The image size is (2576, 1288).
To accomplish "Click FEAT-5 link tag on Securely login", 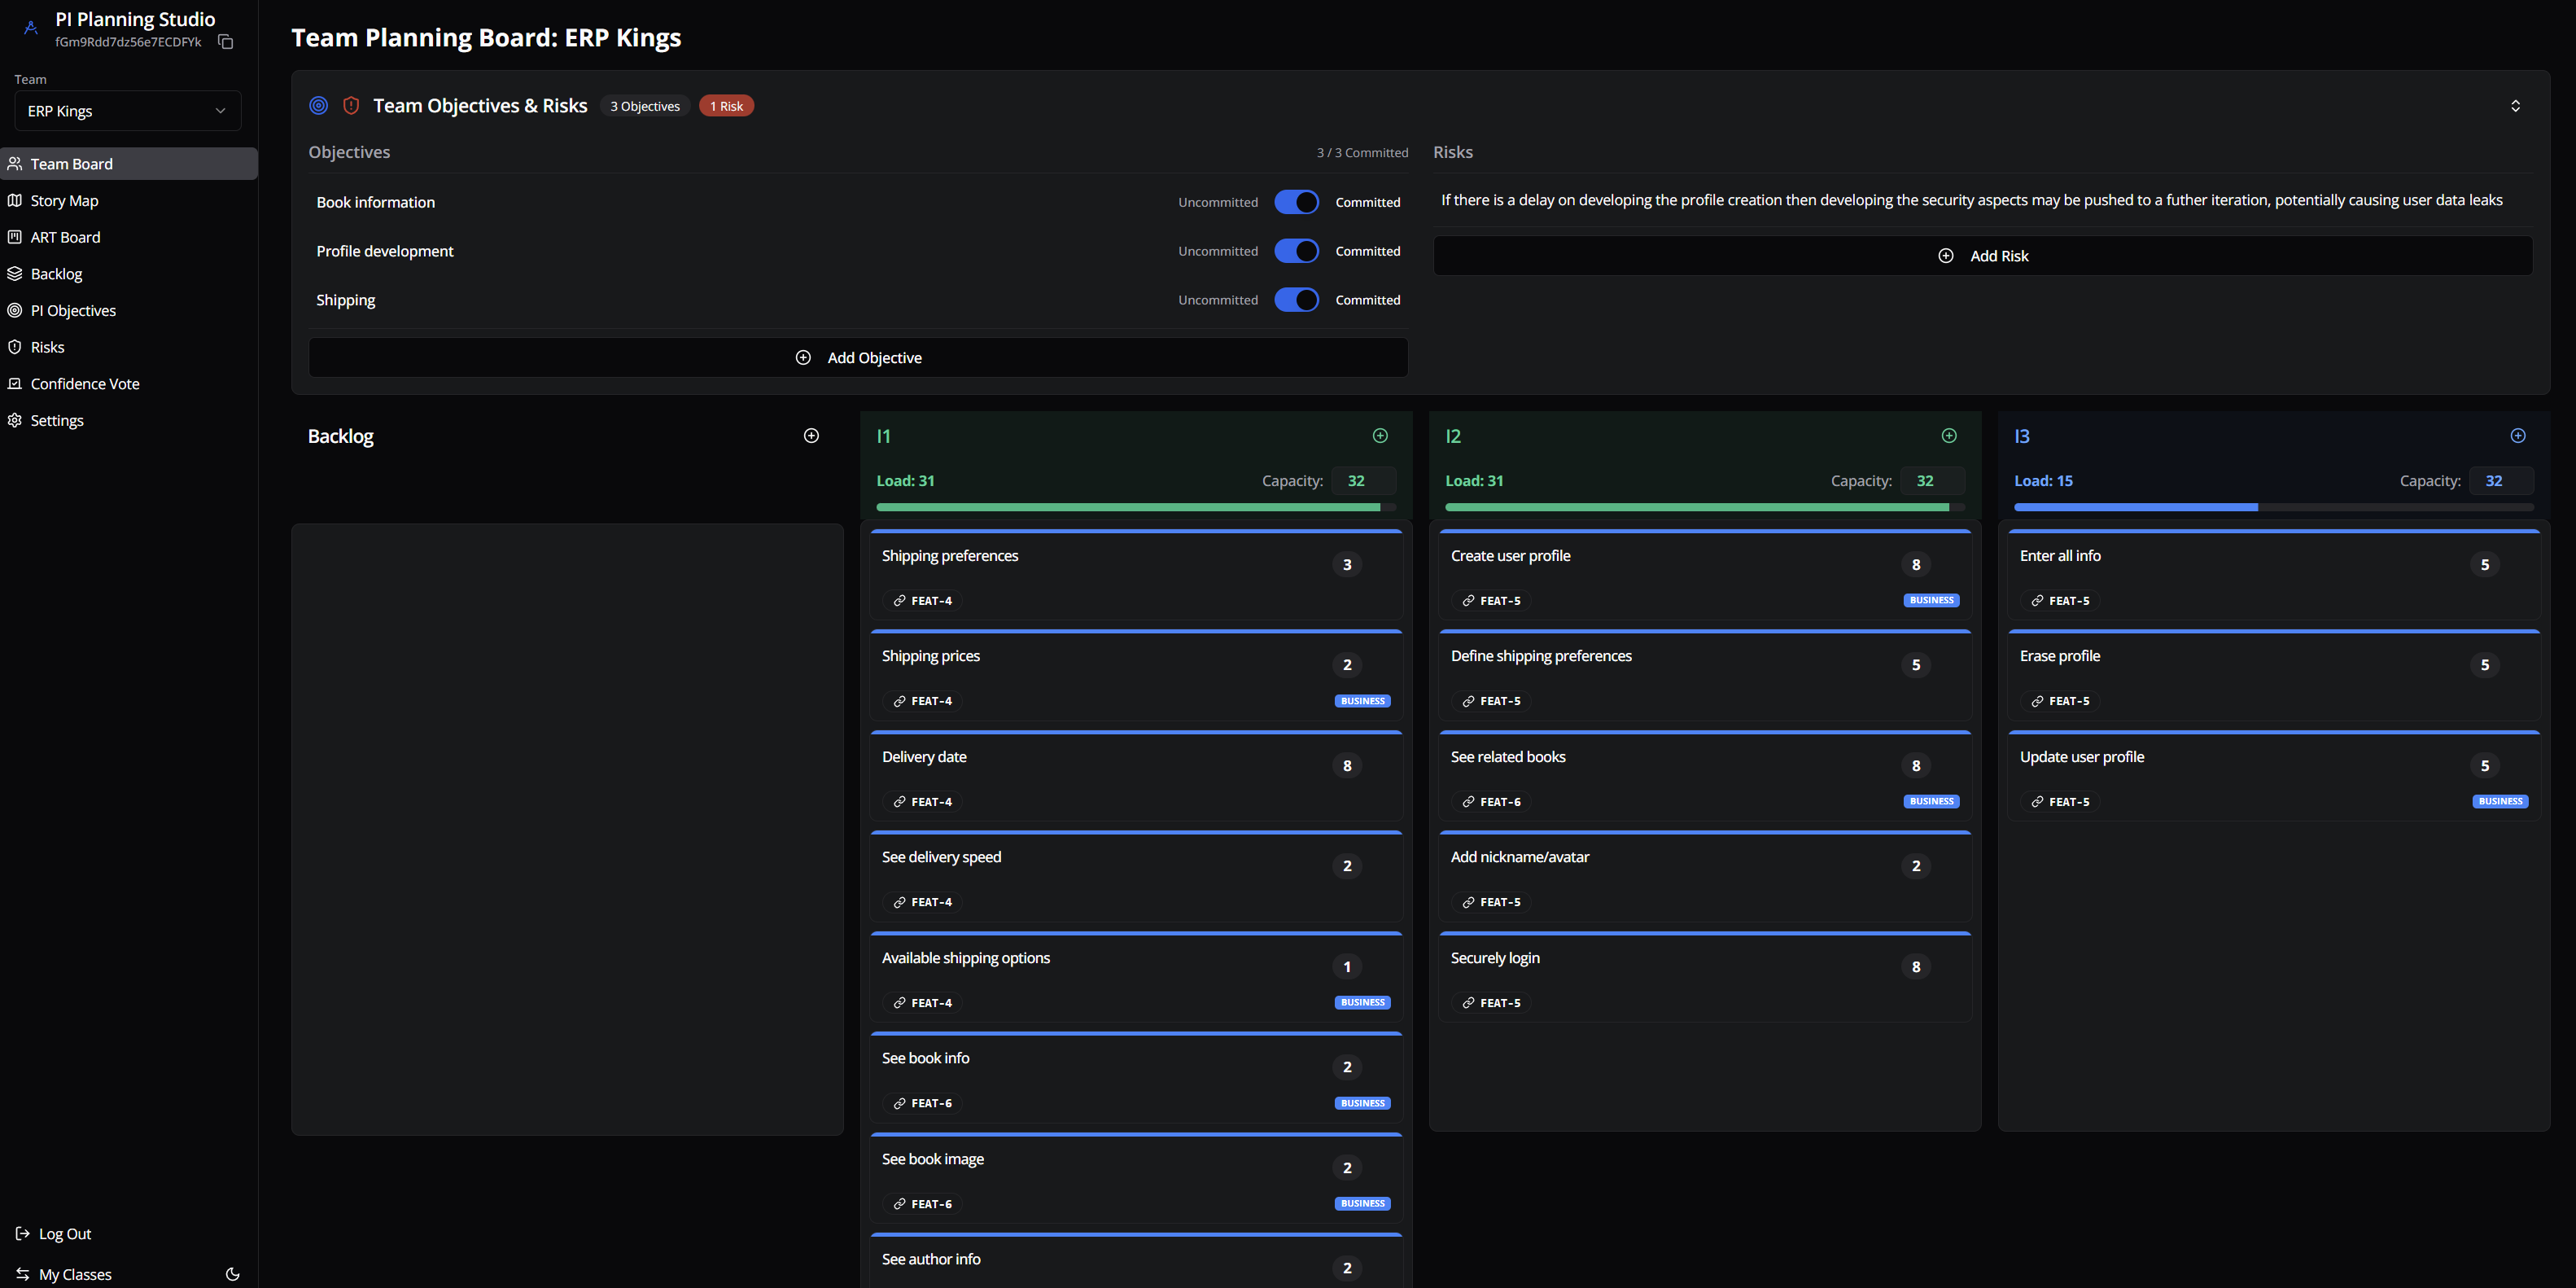I will click(x=1491, y=1003).
